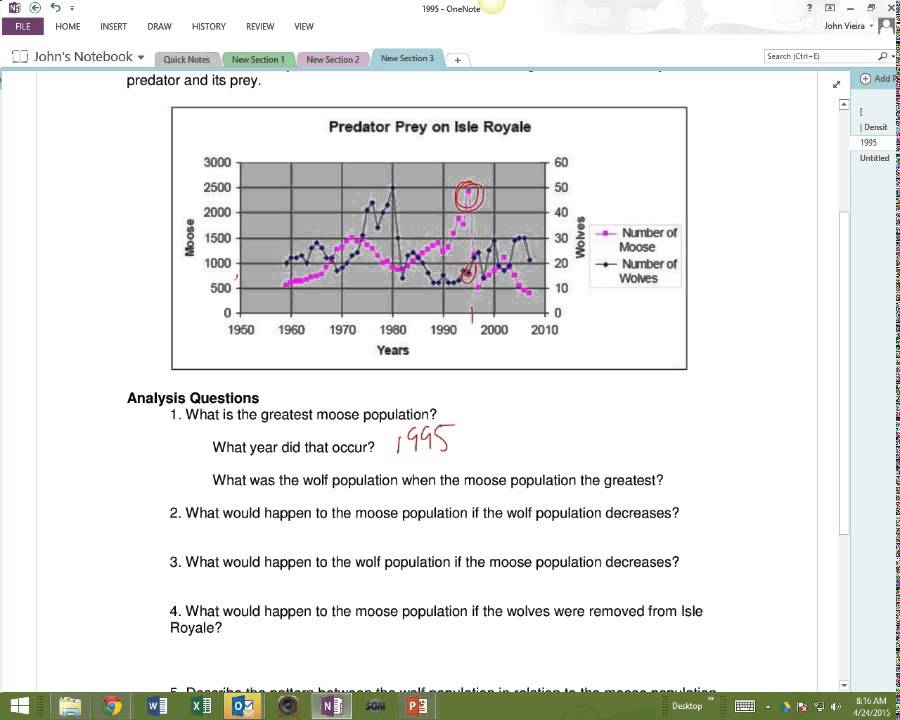900x720 pixels.
Task: Click the Years axis label on chart
Action: [393, 350]
